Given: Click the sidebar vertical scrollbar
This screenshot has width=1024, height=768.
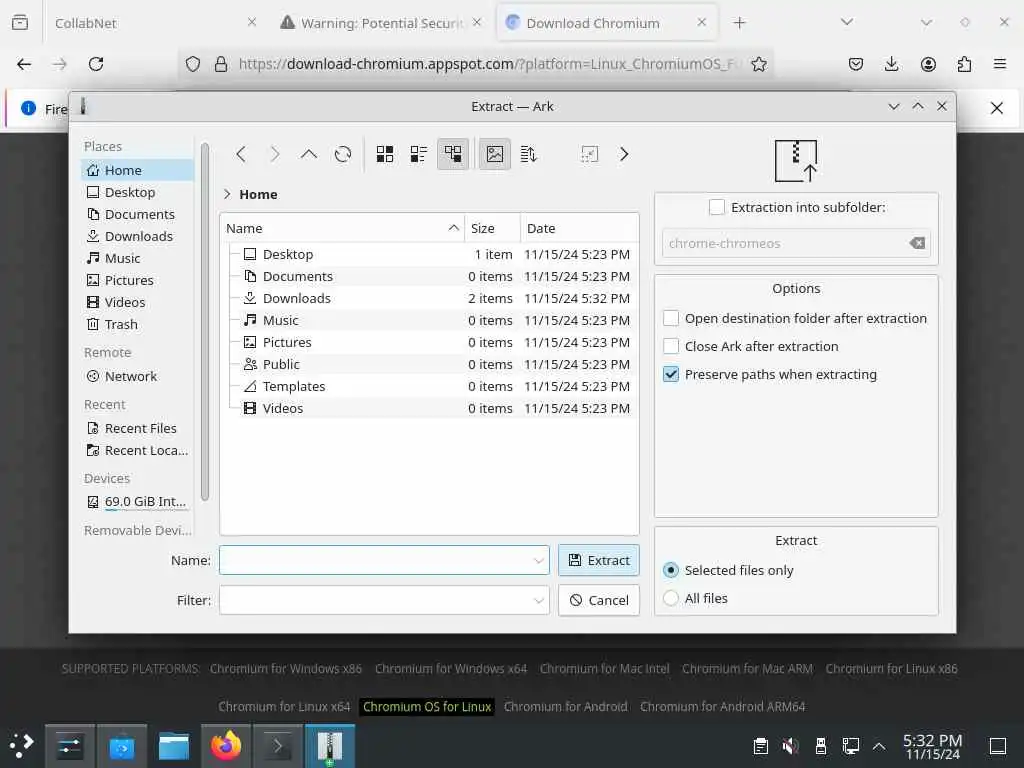Looking at the screenshot, I should pyautogui.click(x=205, y=321).
